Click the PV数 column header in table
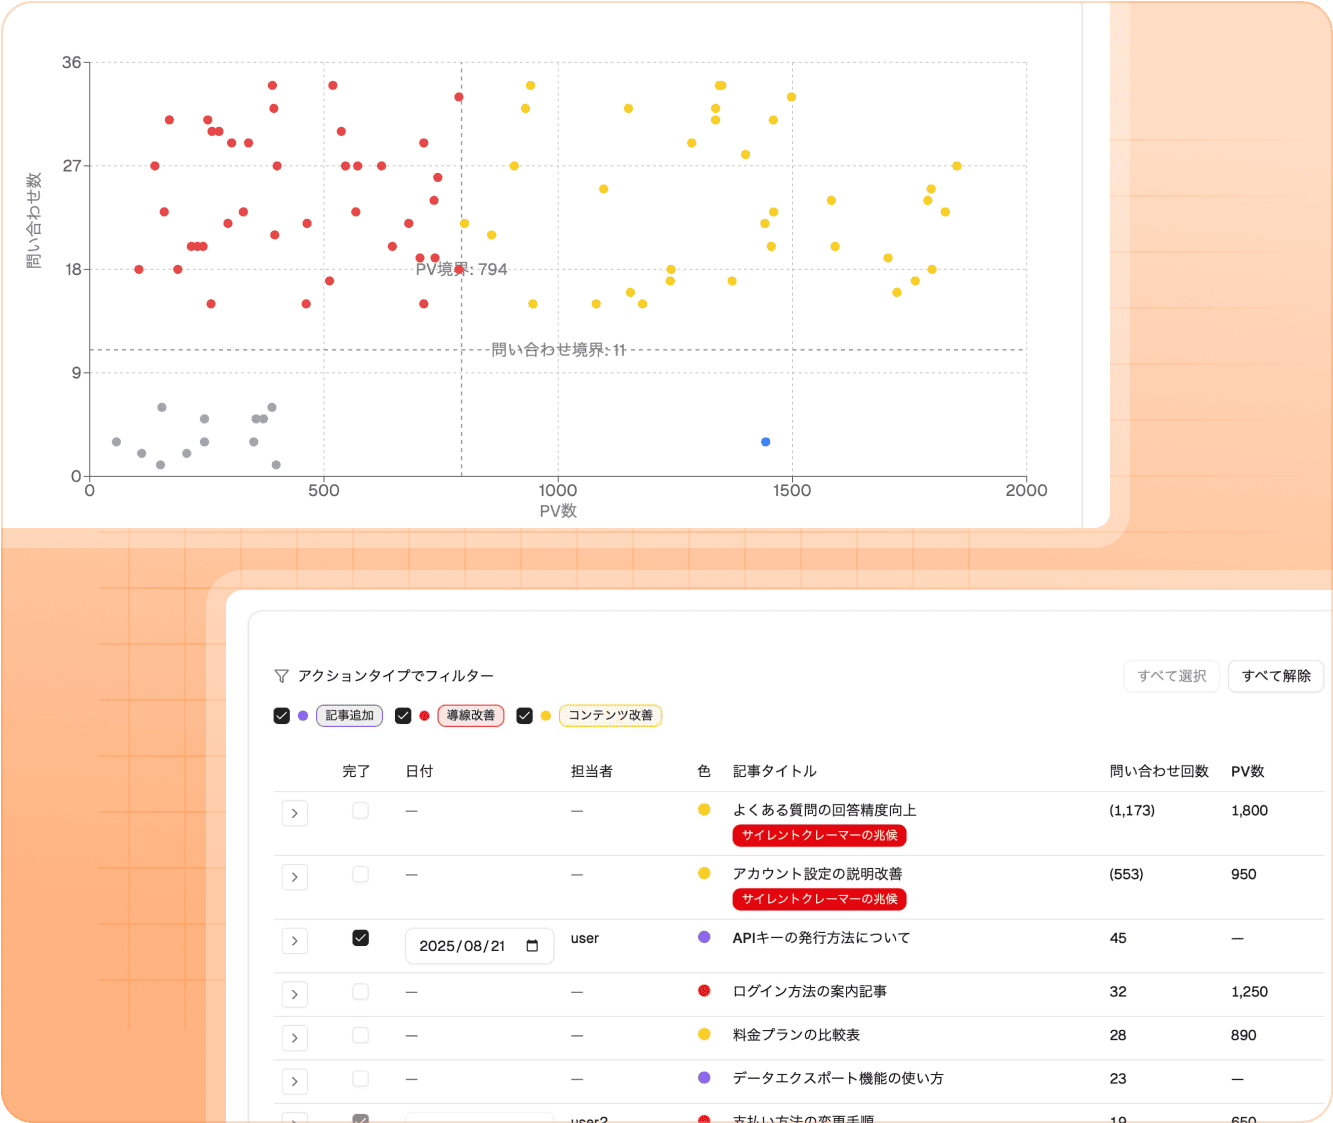The image size is (1333, 1123). (x=1248, y=771)
